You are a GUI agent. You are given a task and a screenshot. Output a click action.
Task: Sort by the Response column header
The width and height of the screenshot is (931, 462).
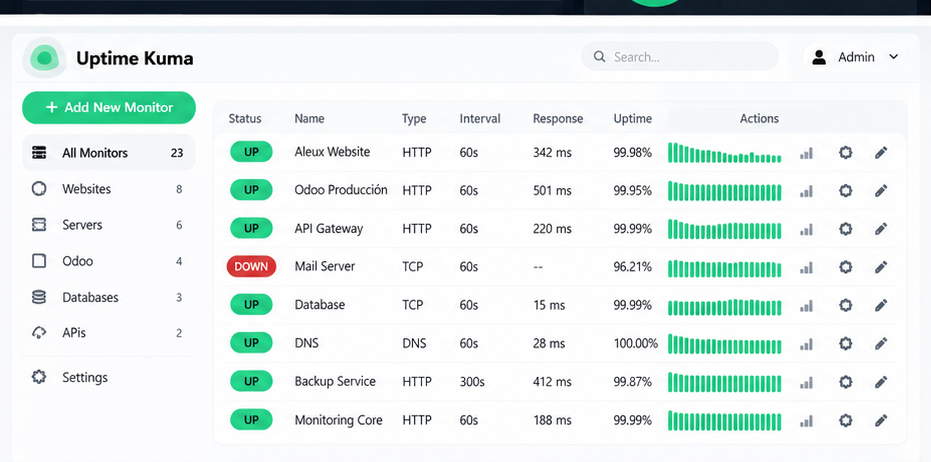558,119
